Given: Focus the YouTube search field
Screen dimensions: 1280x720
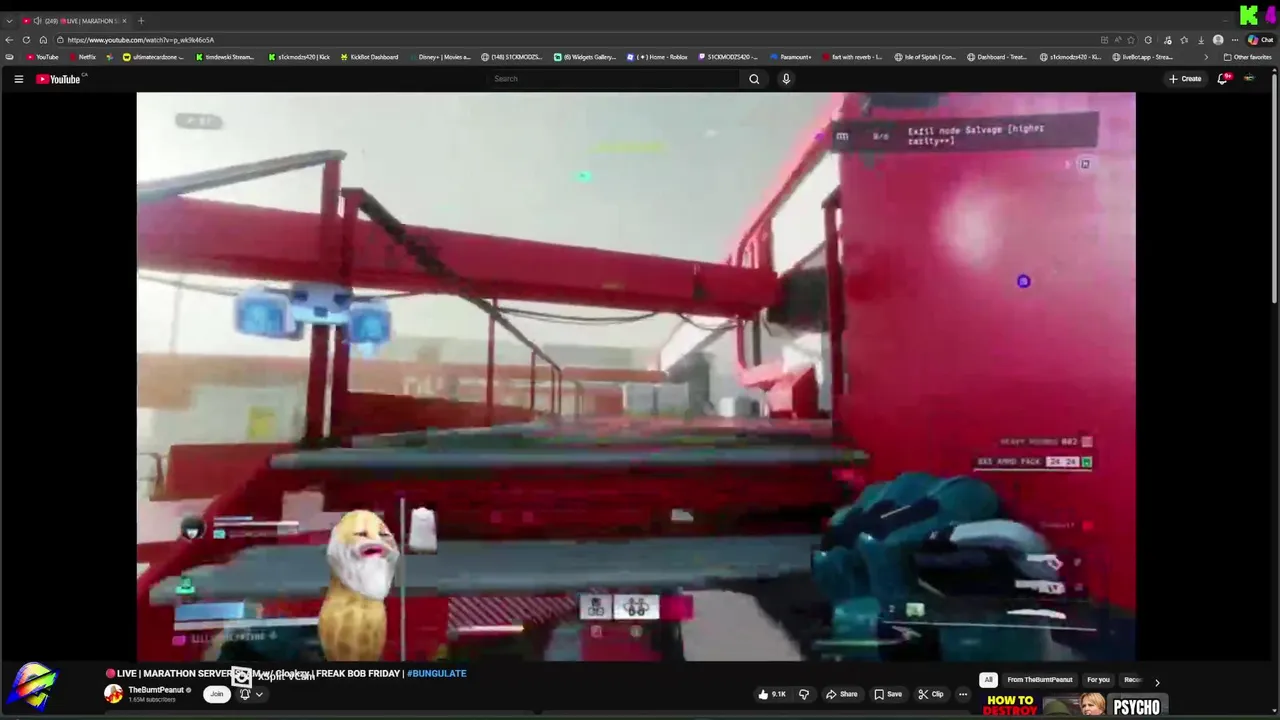Looking at the screenshot, I should click(x=614, y=79).
